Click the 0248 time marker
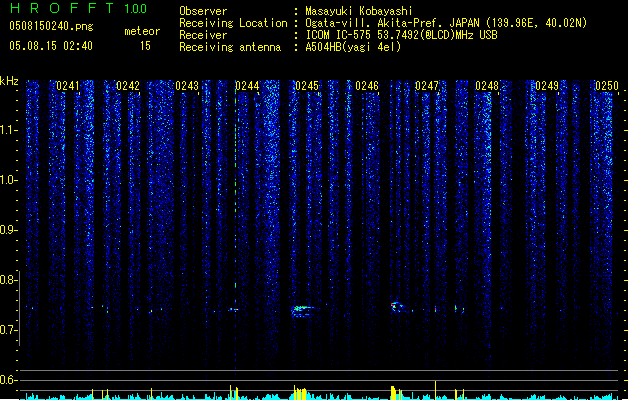This screenshot has height=400, width=629. (x=487, y=86)
